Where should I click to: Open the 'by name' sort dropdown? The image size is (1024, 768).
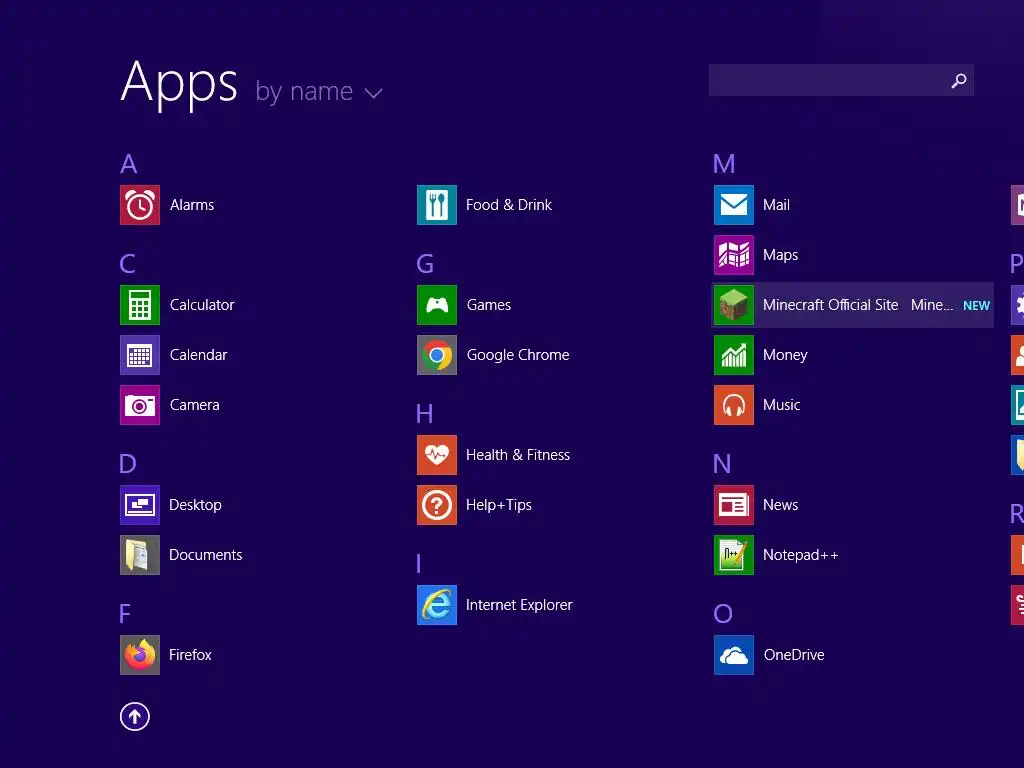tap(318, 91)
